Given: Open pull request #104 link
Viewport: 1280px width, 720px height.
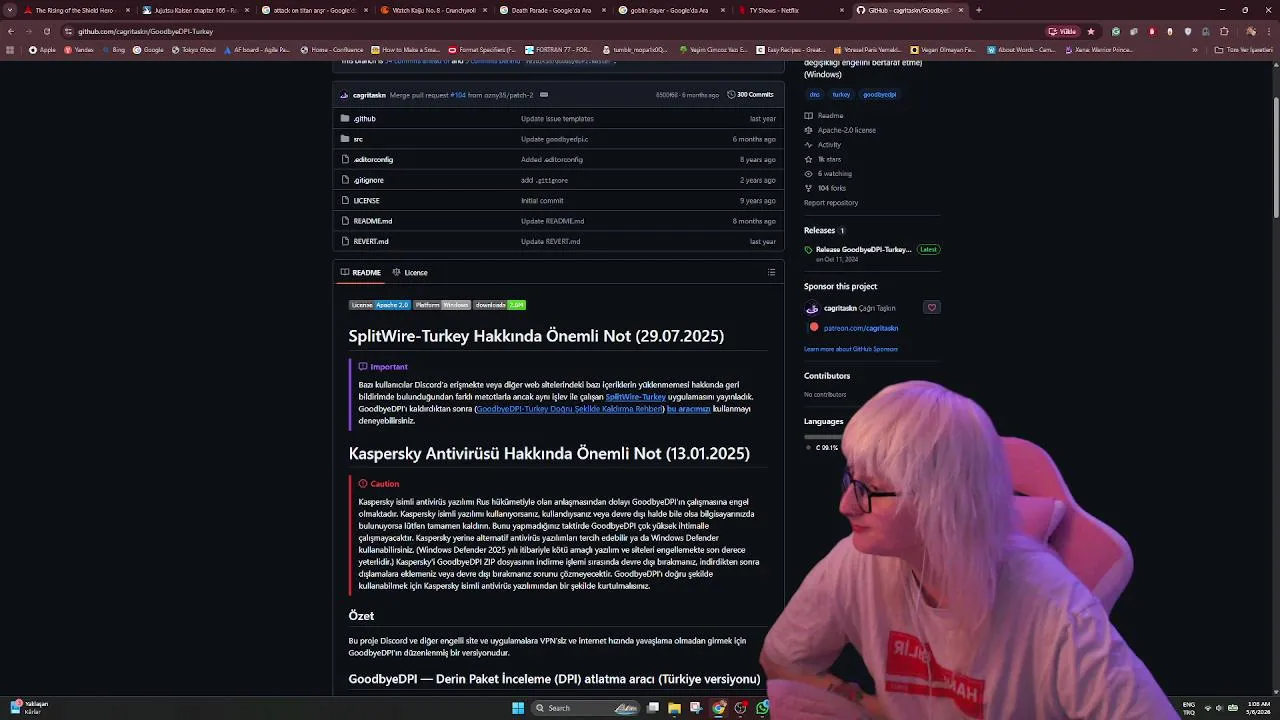Looking at the screenshot, I should [x=458, y=95].
